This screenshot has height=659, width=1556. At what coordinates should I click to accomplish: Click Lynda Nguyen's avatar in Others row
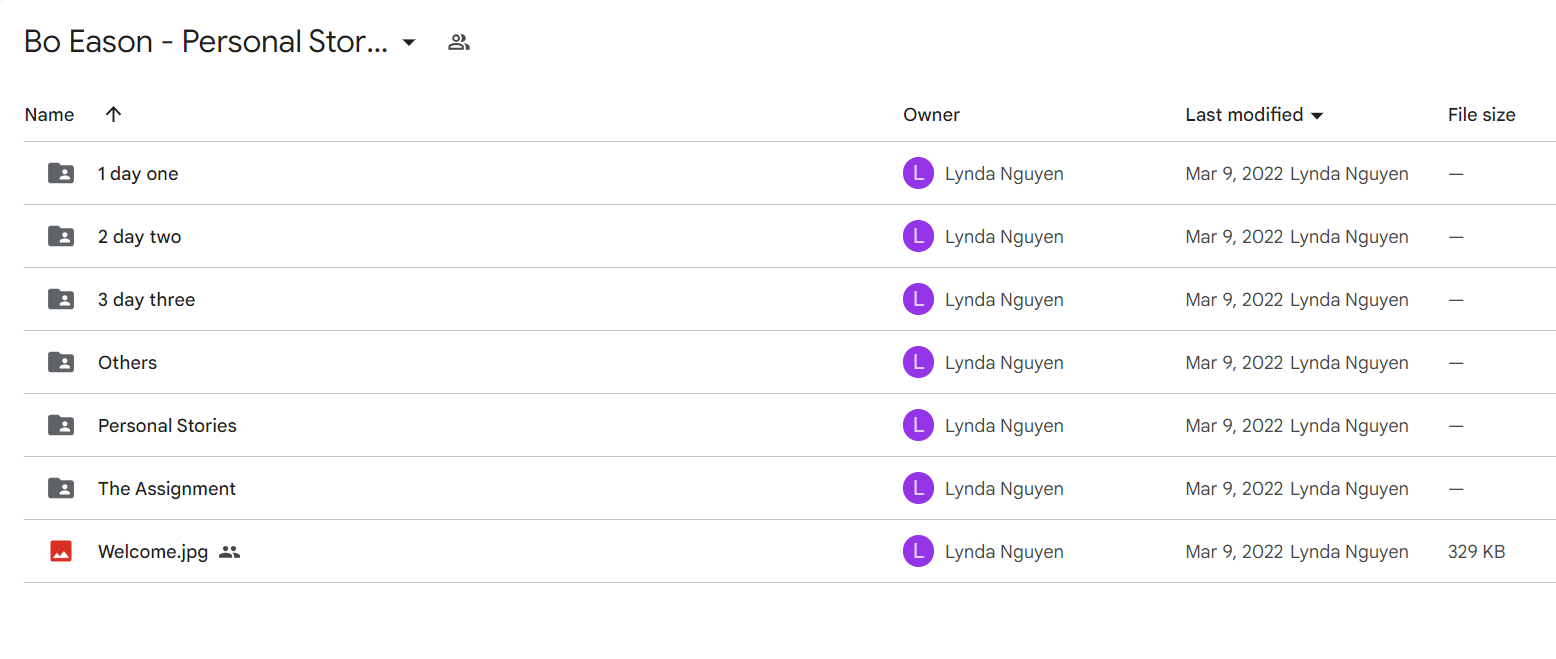pyautogui.click(x=918, y=362)
